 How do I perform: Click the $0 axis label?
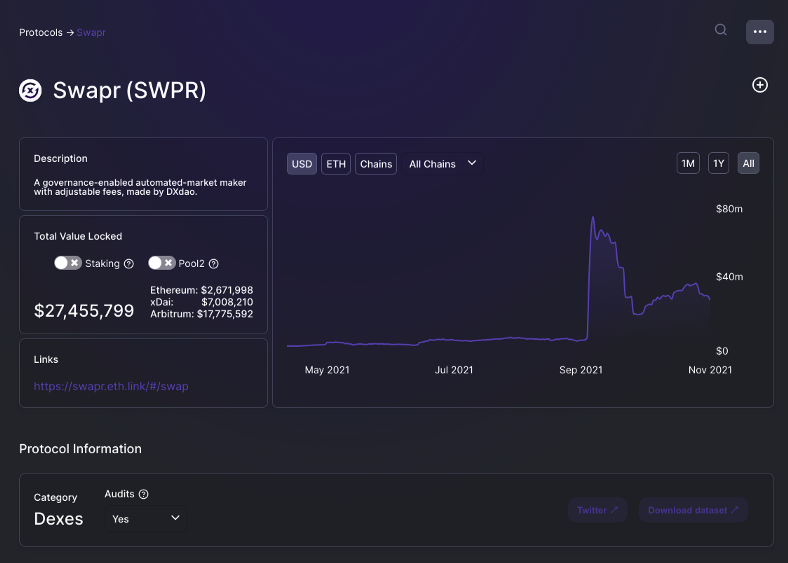tap(722, 351)
